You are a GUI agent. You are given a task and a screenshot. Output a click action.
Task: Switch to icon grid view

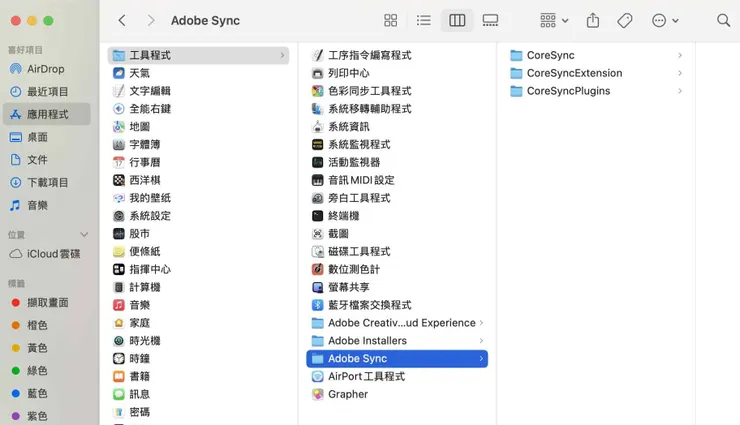[390, 20]
